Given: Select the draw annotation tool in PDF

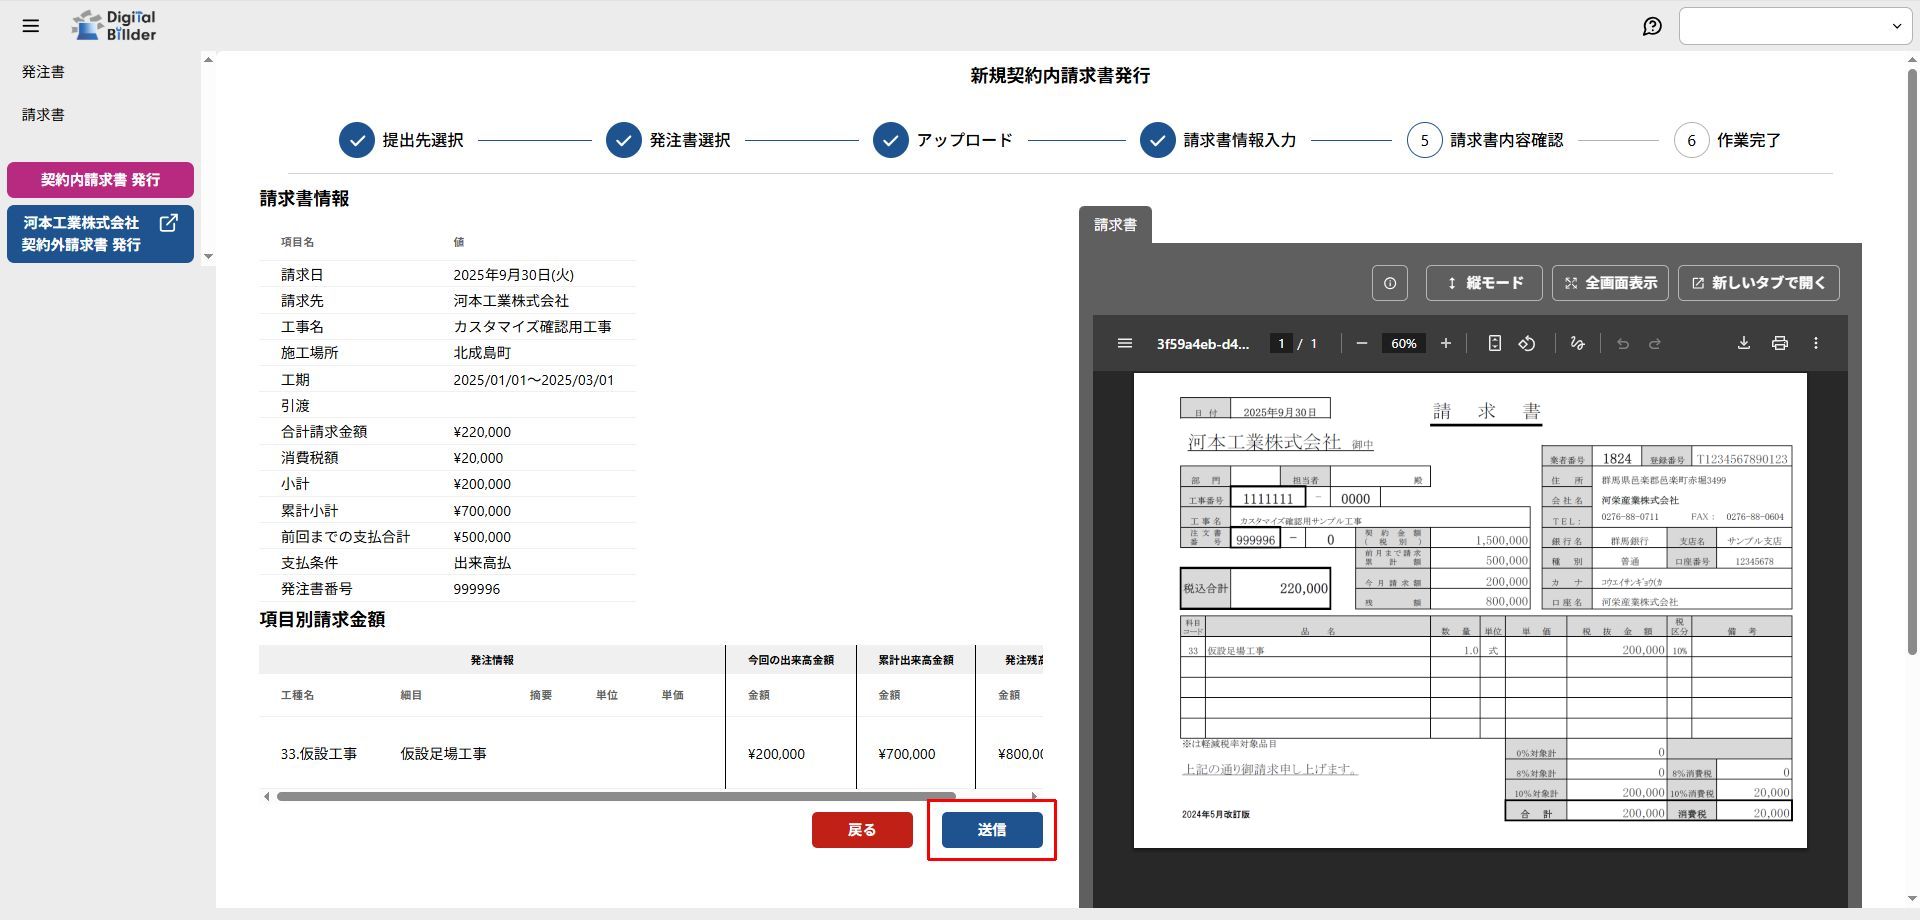Looking at the screenshot, I should pyautogui.click(x=1577, y=343).
